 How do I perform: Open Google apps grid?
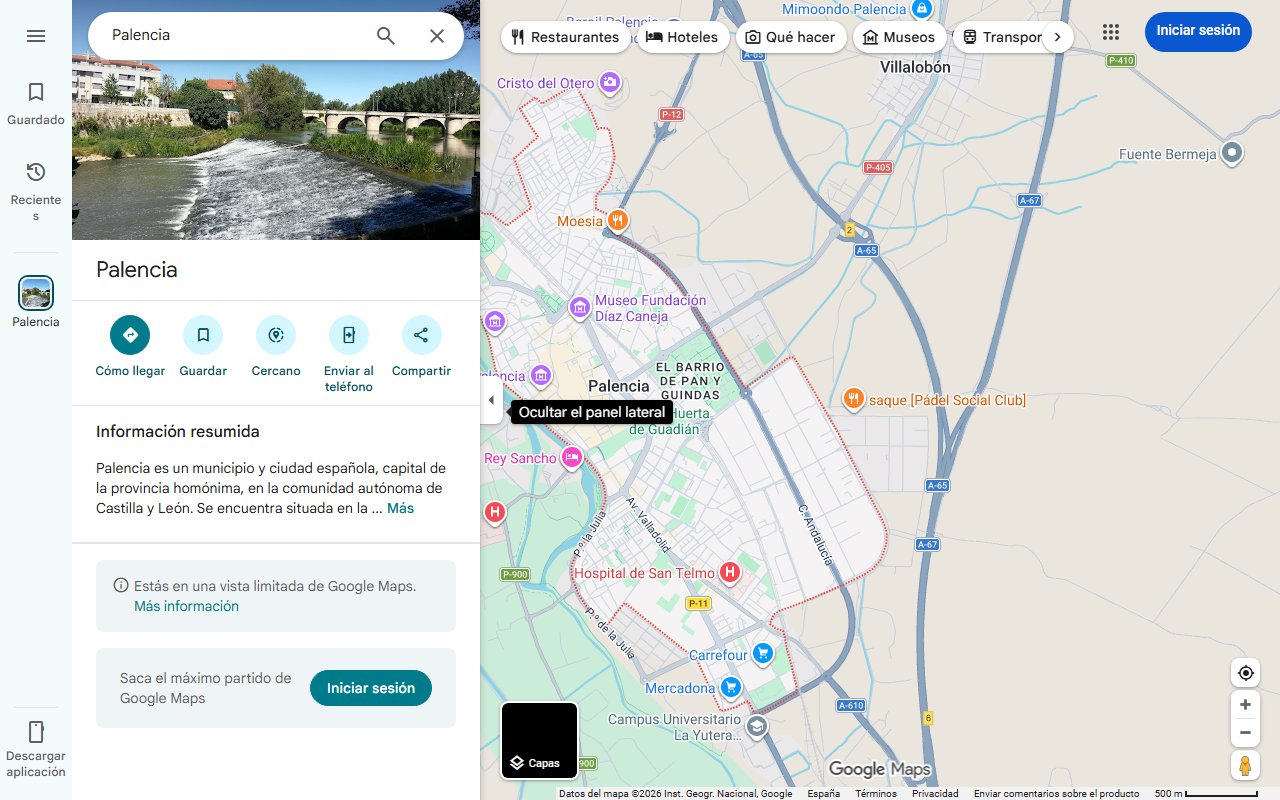coord(1111,32)
